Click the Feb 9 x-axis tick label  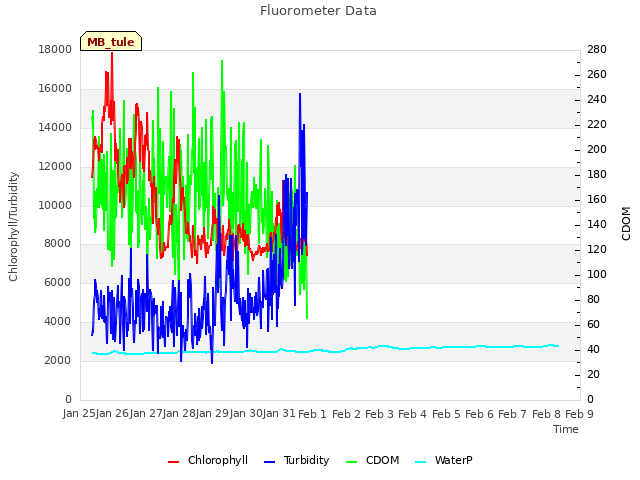580,414
